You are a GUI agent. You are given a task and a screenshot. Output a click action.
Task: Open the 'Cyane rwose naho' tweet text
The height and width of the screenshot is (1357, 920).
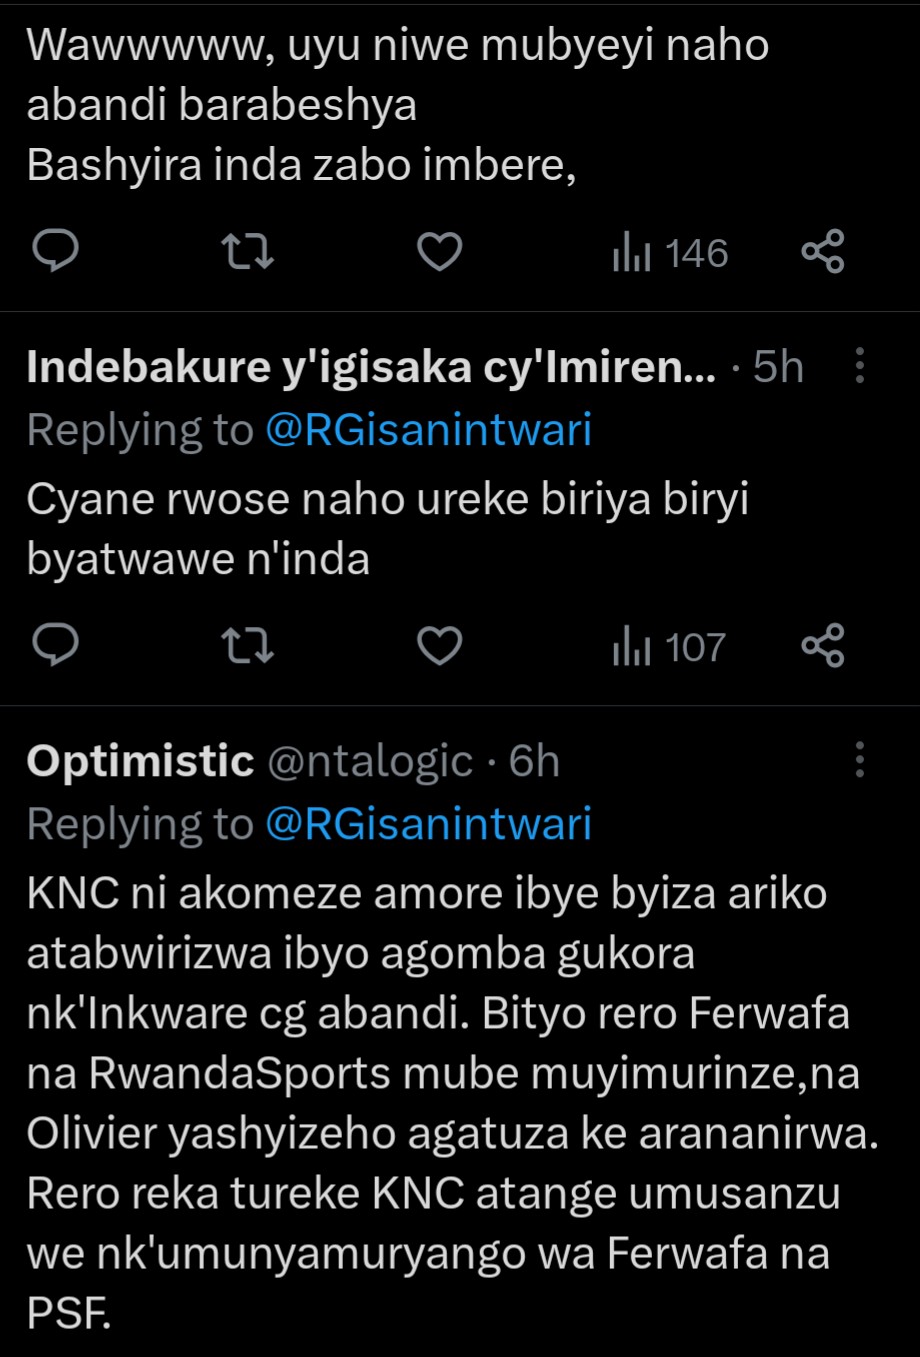point(387,528)
